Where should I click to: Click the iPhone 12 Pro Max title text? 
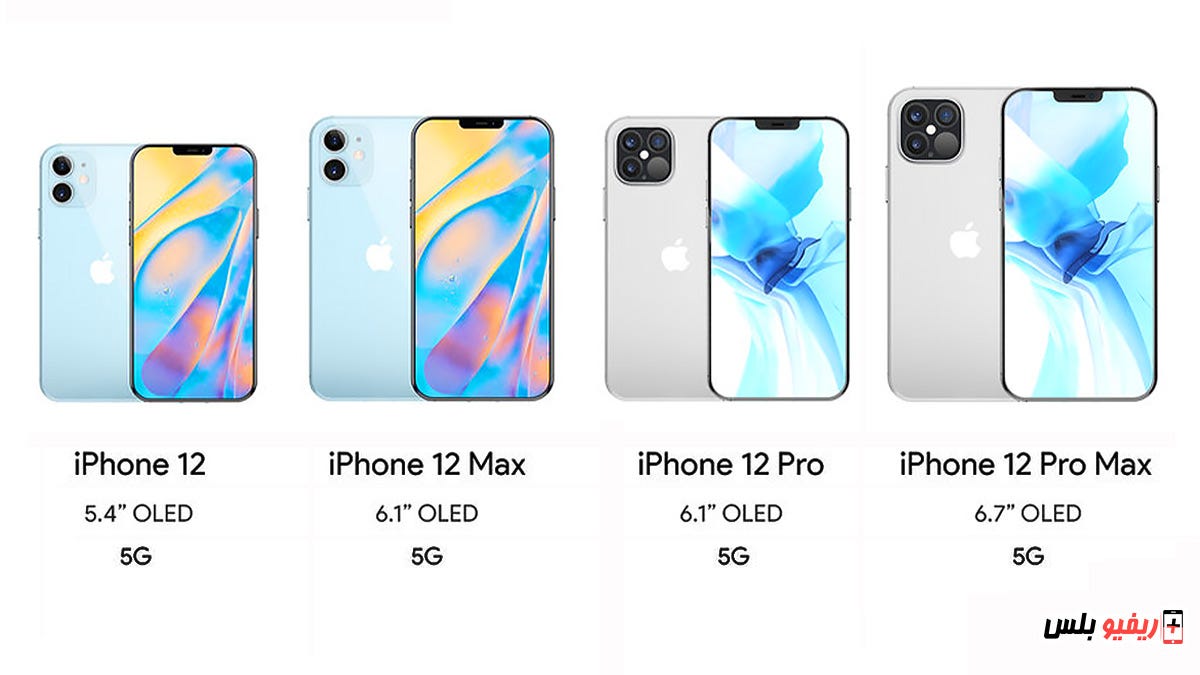(1025, 464)
